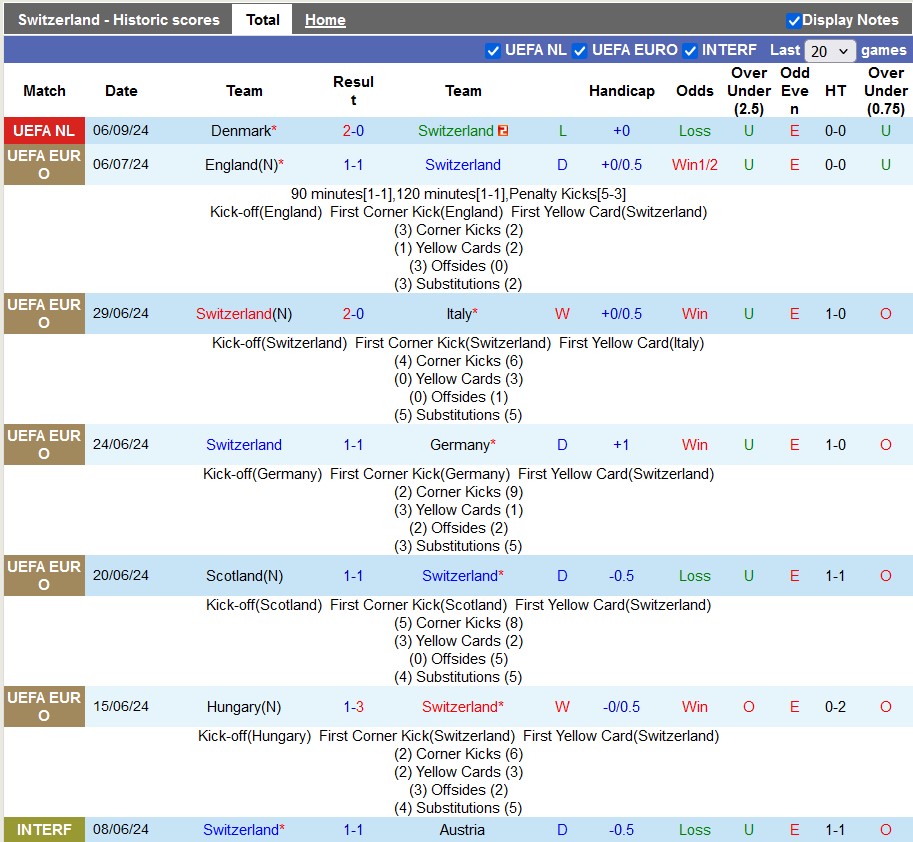Disable the UEFA EURO filter checkbox
913x842 pixels.
click(579, 50)
